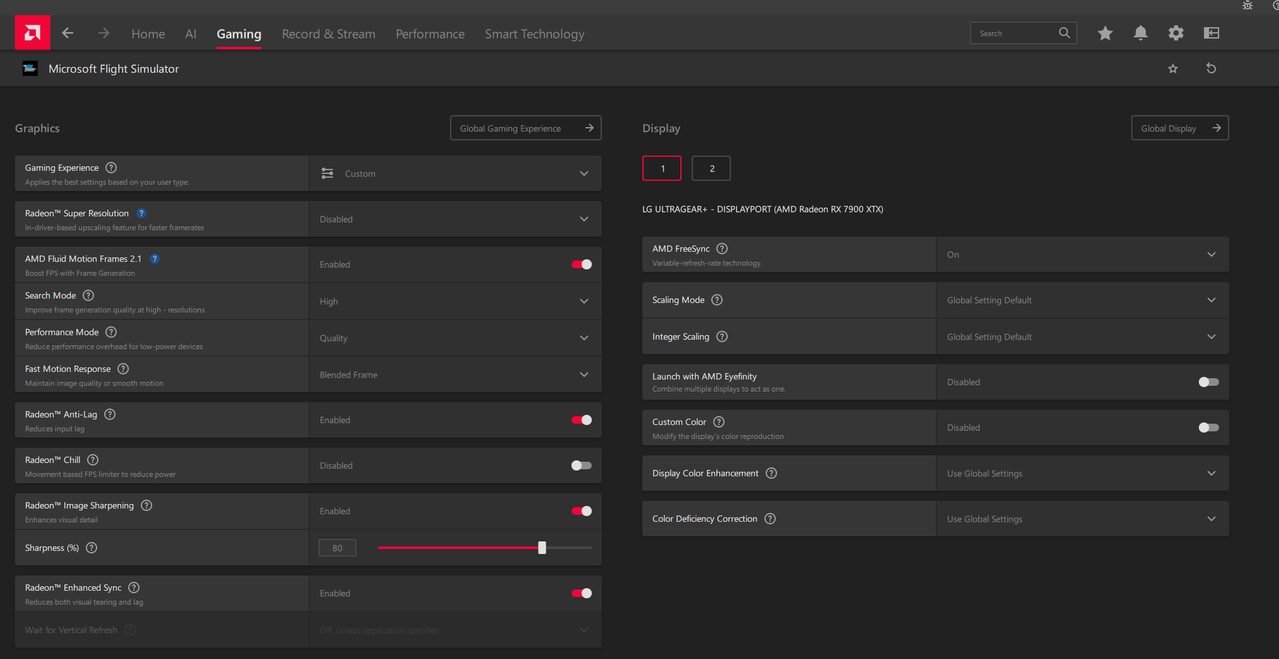Screen dimensions: 1279x659
Task: Open Radeon Super Resolution dropdown
Action: (x=455, y=219)
